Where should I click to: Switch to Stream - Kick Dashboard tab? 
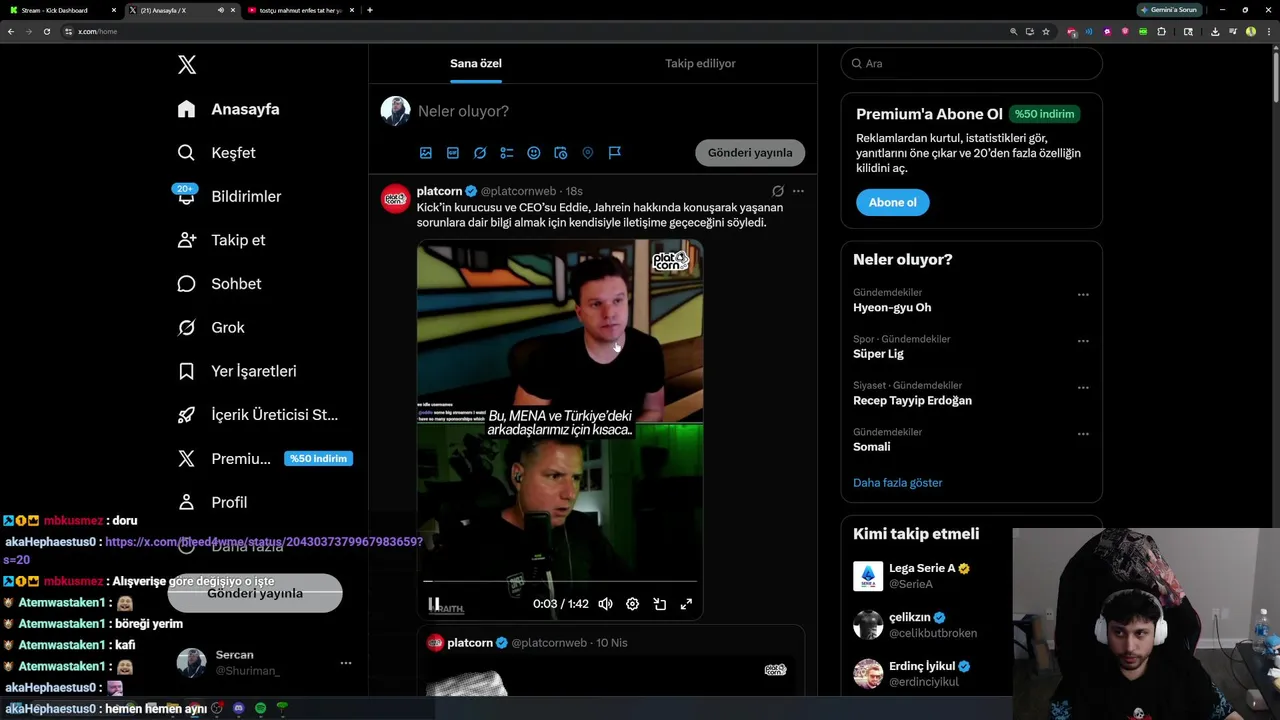pos(60,10)
